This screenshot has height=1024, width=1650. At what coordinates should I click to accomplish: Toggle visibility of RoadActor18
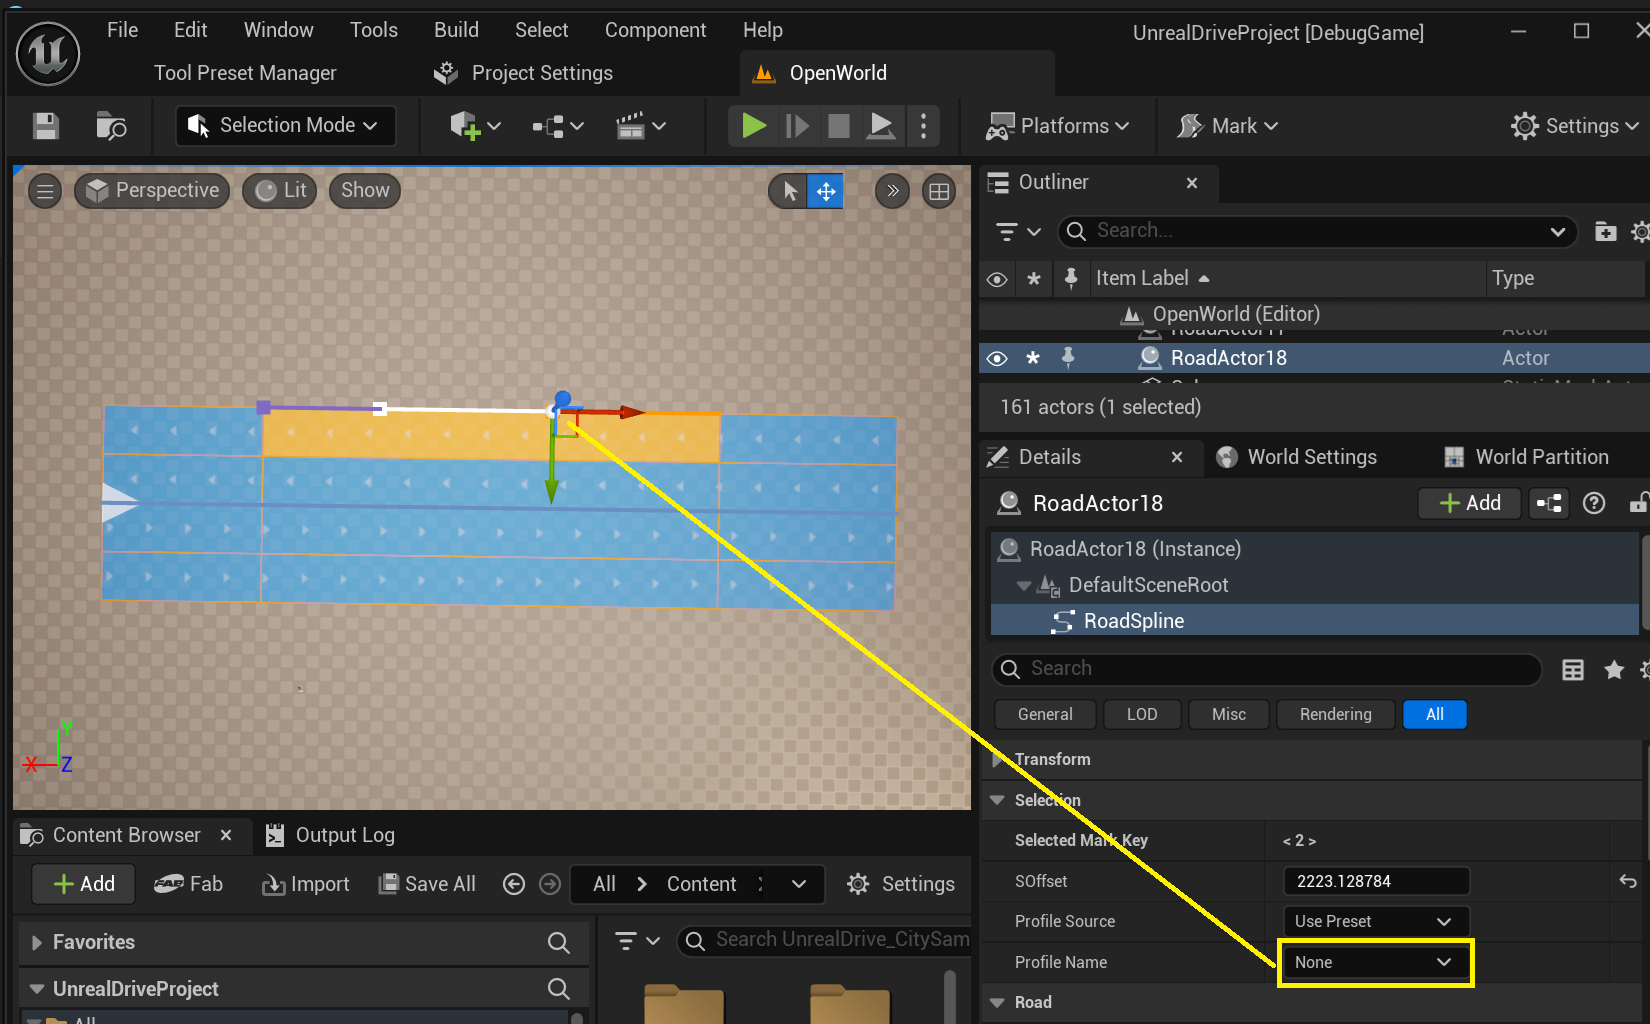(x=997, y=358)
